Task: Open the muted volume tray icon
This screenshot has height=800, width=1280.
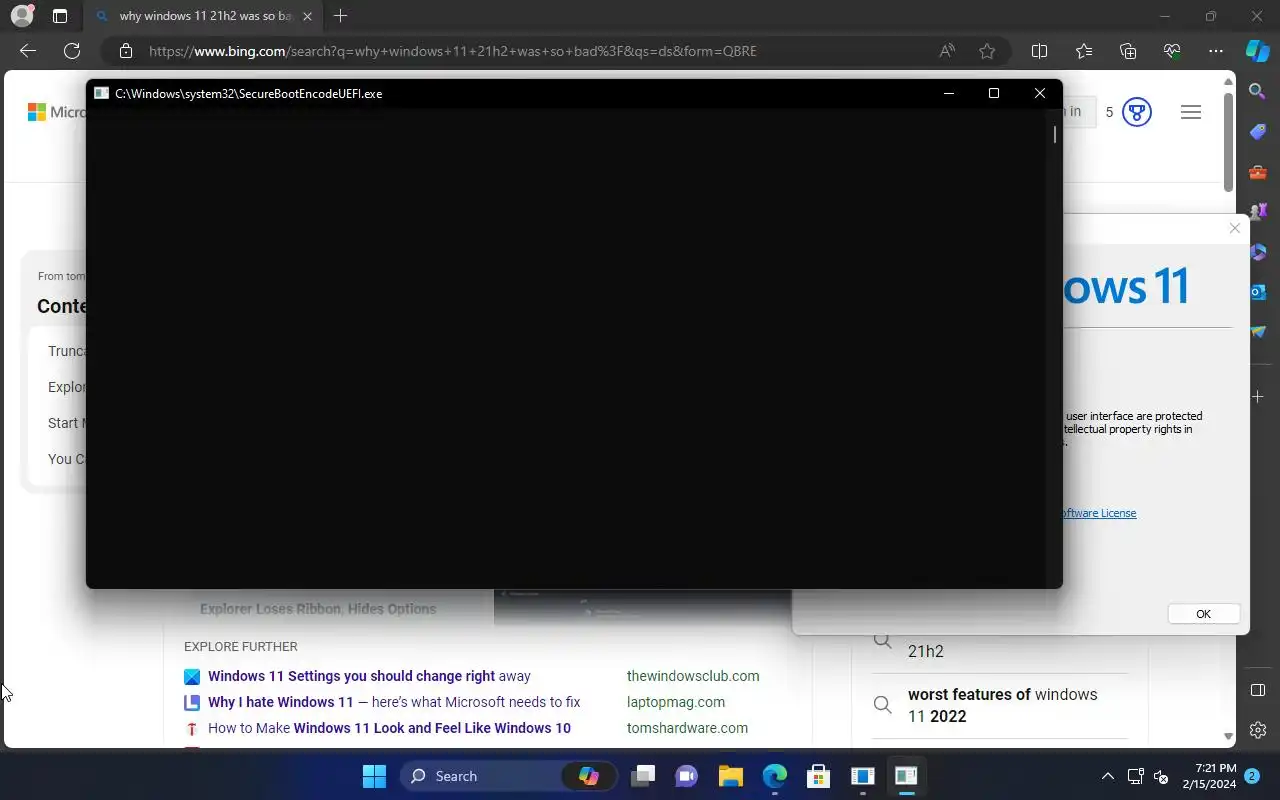Action: (x=1161, y=776)
